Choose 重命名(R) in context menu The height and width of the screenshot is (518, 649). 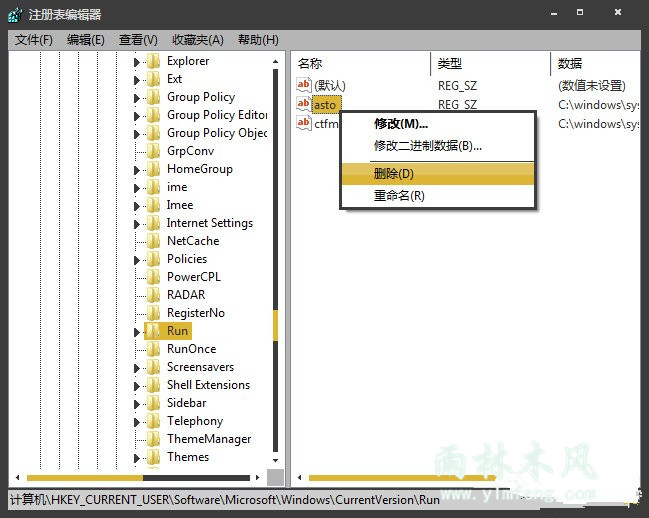(x=438, y=195)
